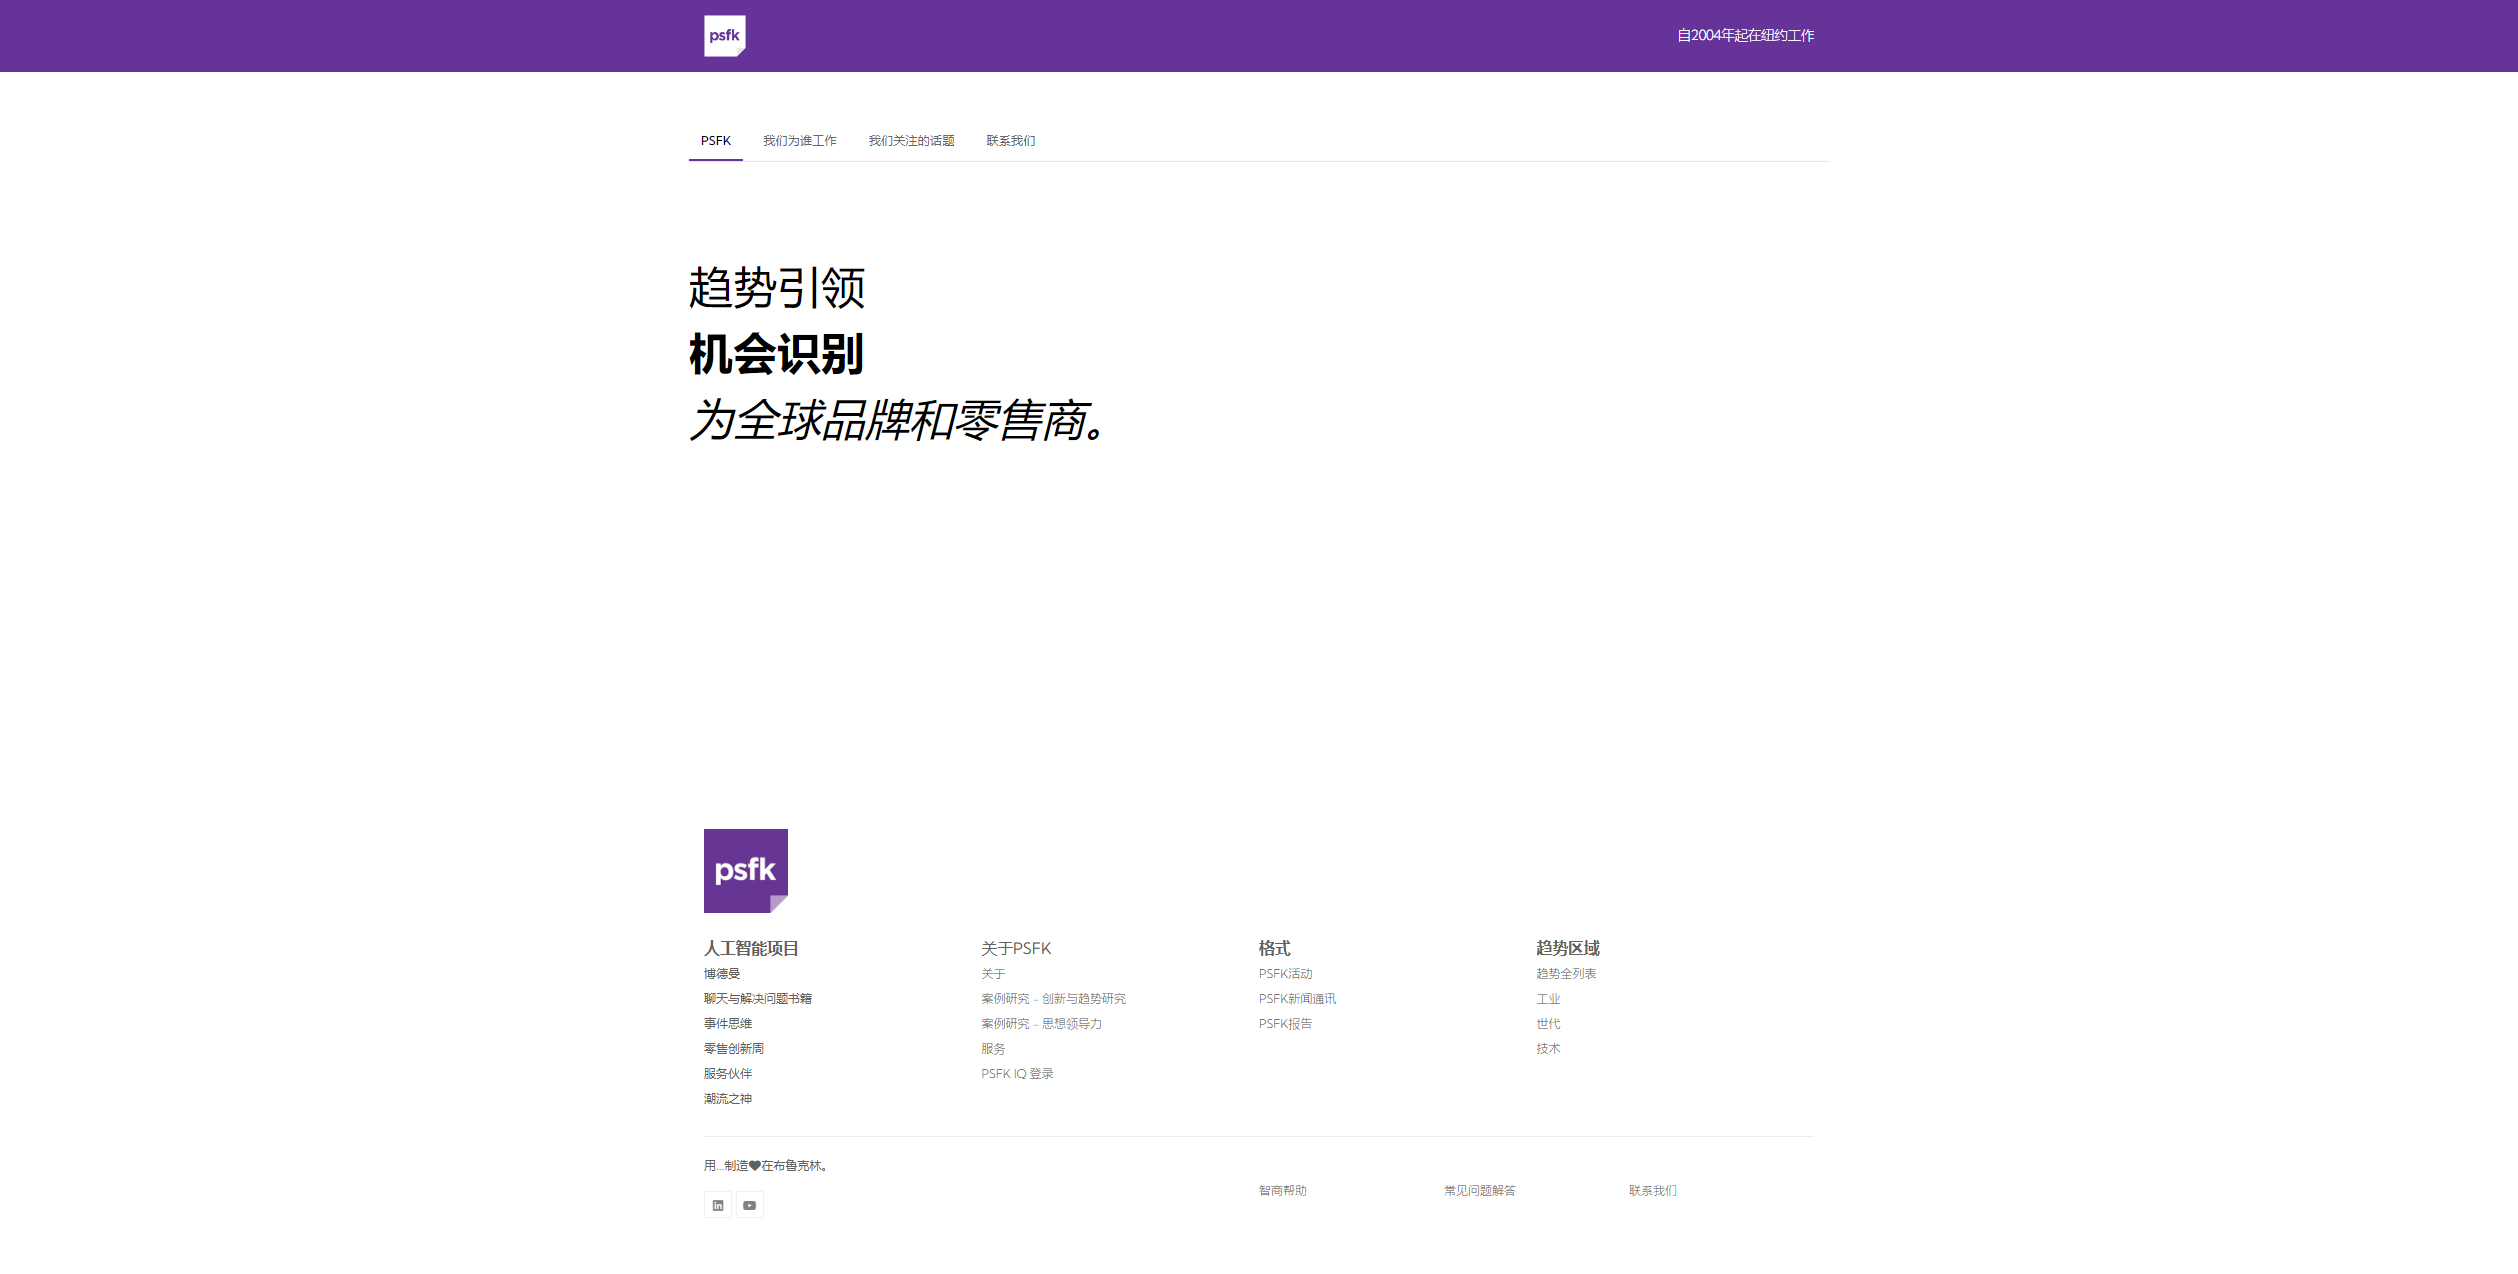
Task: Switch to the PSFK tab
Action: [x=715, y=140]
